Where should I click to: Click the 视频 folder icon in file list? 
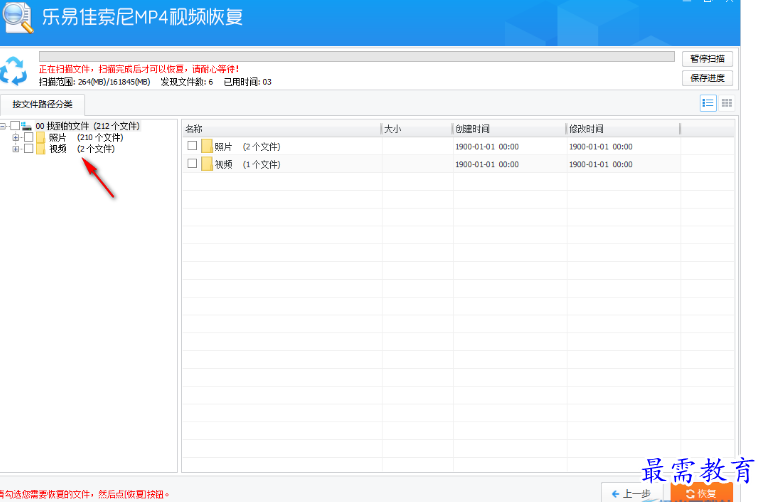pos(207,164)
